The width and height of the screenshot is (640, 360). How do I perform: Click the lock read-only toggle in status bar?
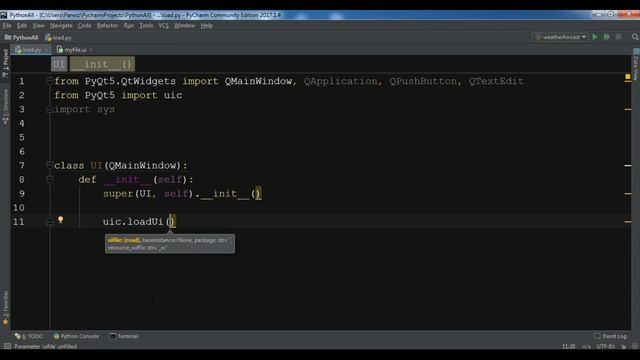coord(624,346)
